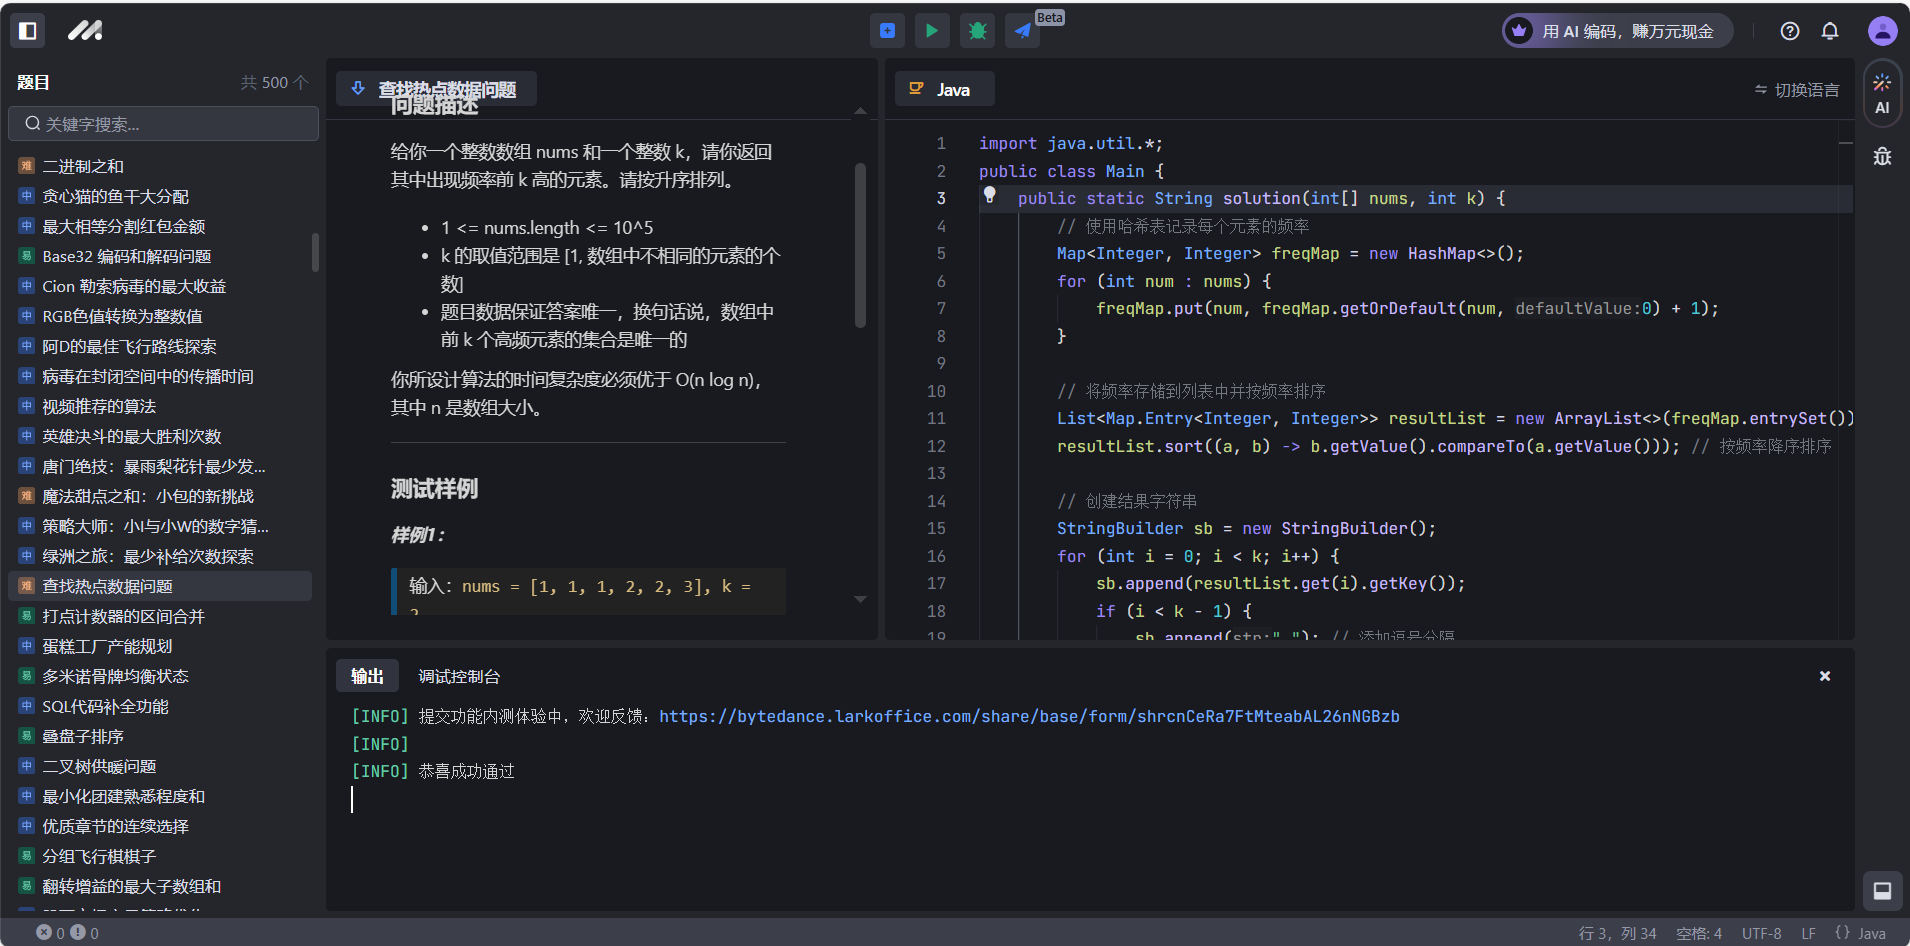
Task: Open problem 分组飞行棋棋子
Action: tap(160, 856)
